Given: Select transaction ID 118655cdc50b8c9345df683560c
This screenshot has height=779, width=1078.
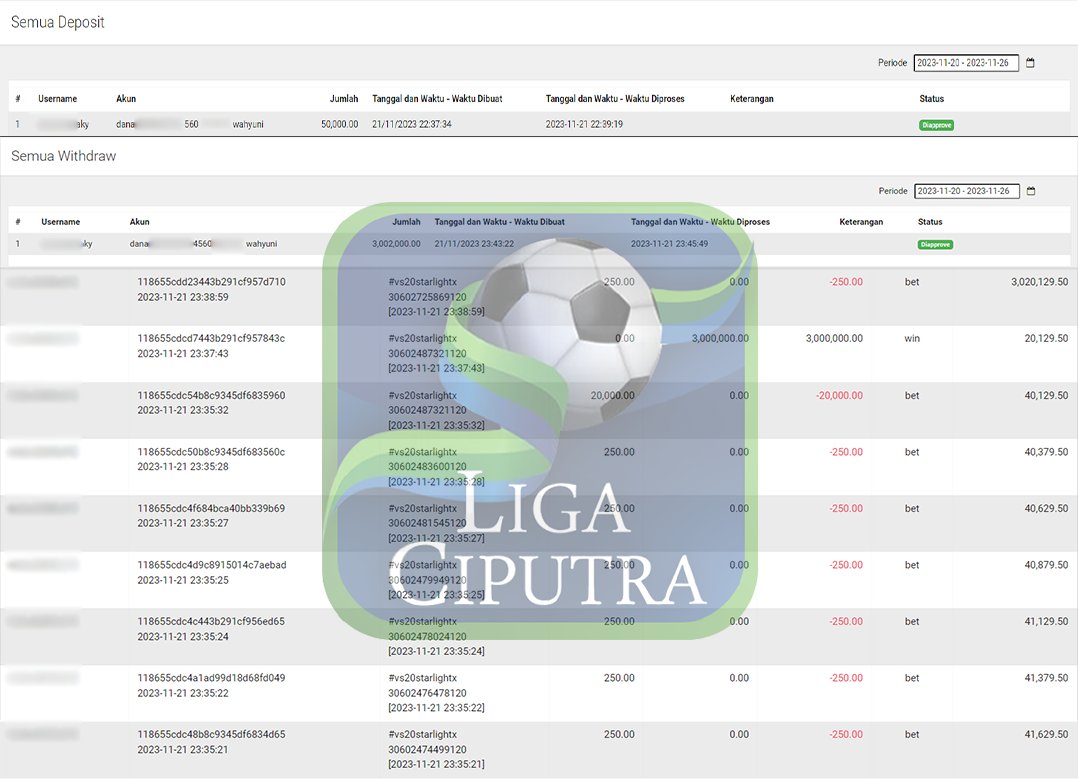Looking at the screenshot, I should (x=211, y=452).
